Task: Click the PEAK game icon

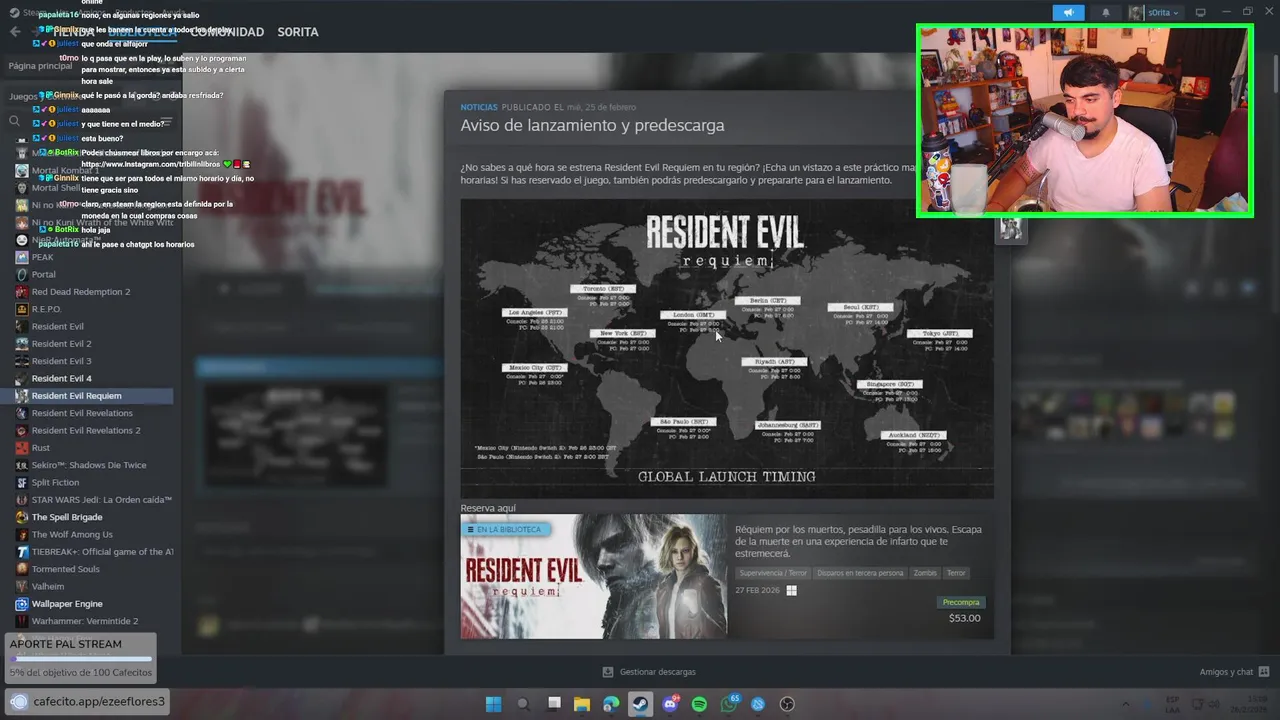Action: pos(22,257)
